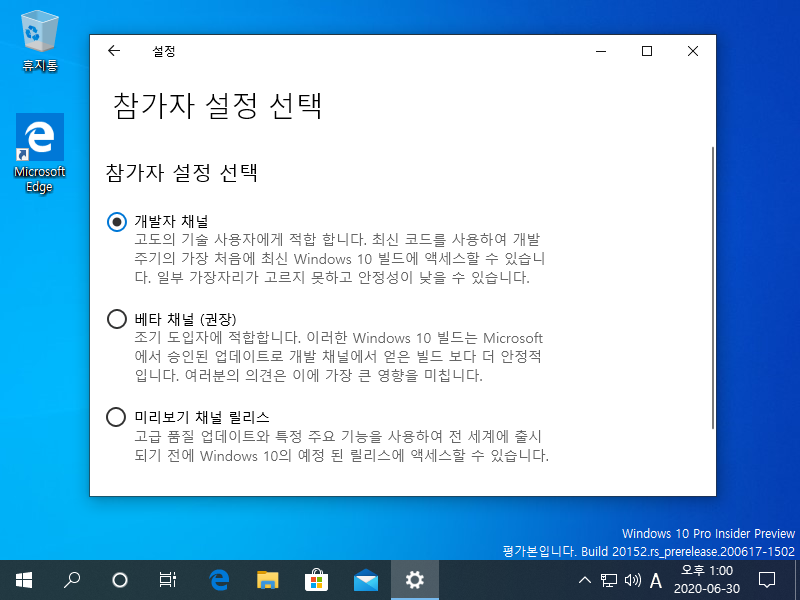The height and width of the screenshot is (600, 800).
Task: Open Microsoft Edge from the taskbar
Action: [x=218, y=578]
